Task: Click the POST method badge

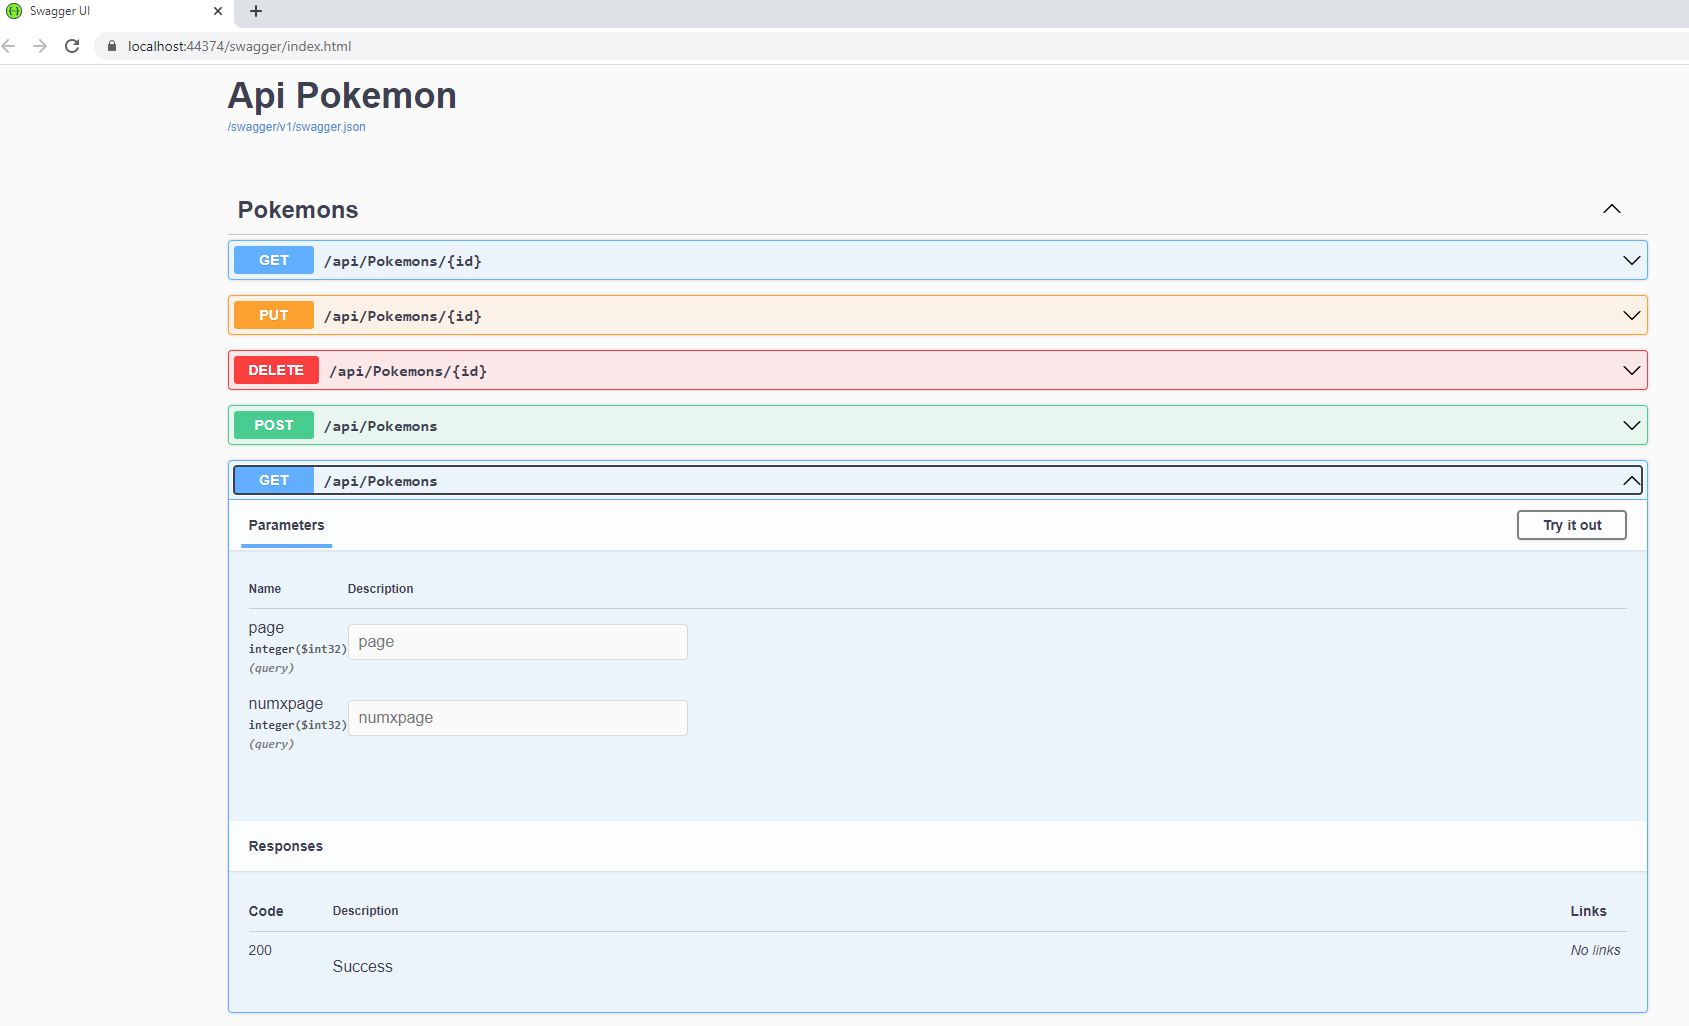Action: pos(273,425)
